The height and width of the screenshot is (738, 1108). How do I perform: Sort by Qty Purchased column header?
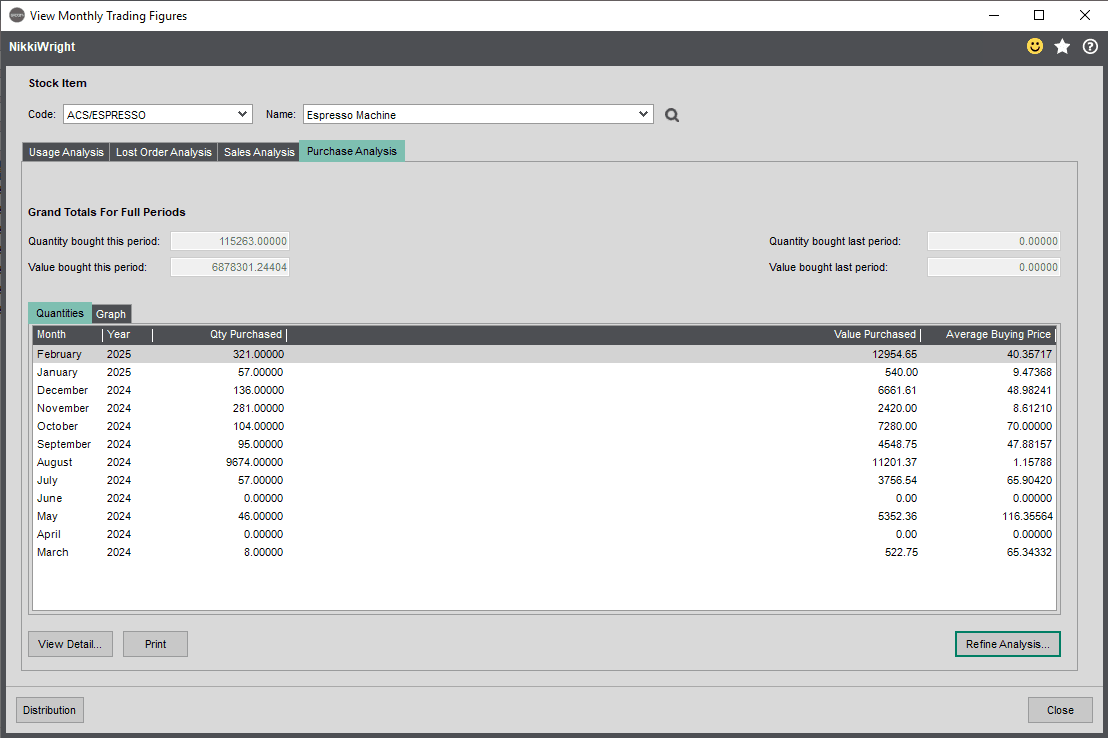point(220,334)
